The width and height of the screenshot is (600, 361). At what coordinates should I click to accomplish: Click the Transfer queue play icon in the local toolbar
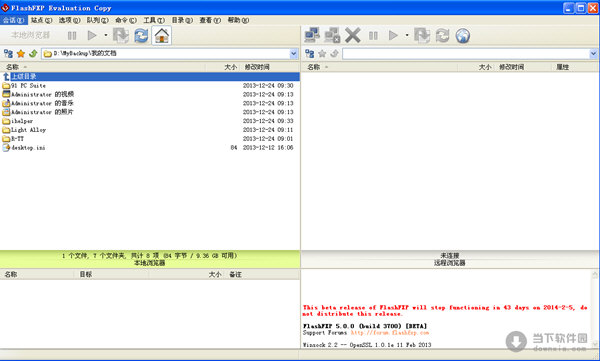92,35
